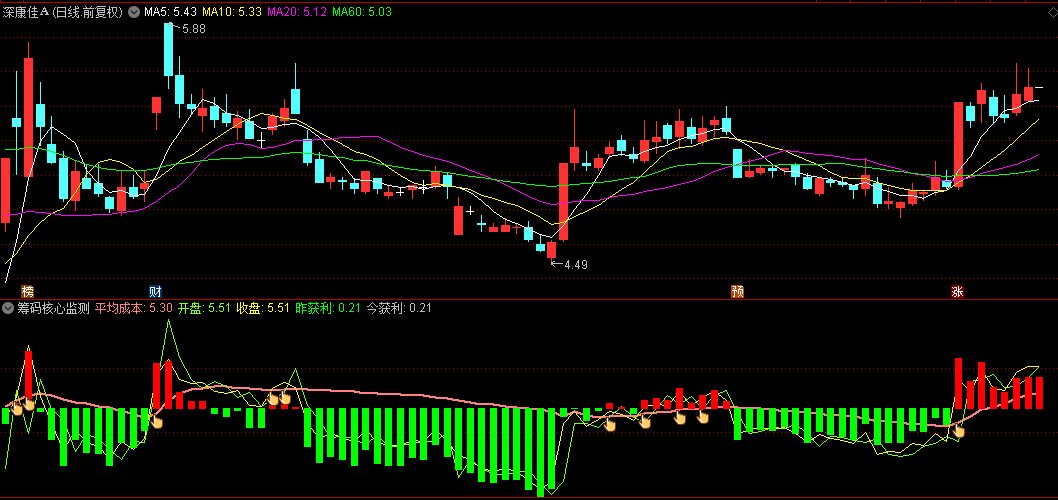
Task: Click the 昨获利: 0.21 value
Action: 327,308
